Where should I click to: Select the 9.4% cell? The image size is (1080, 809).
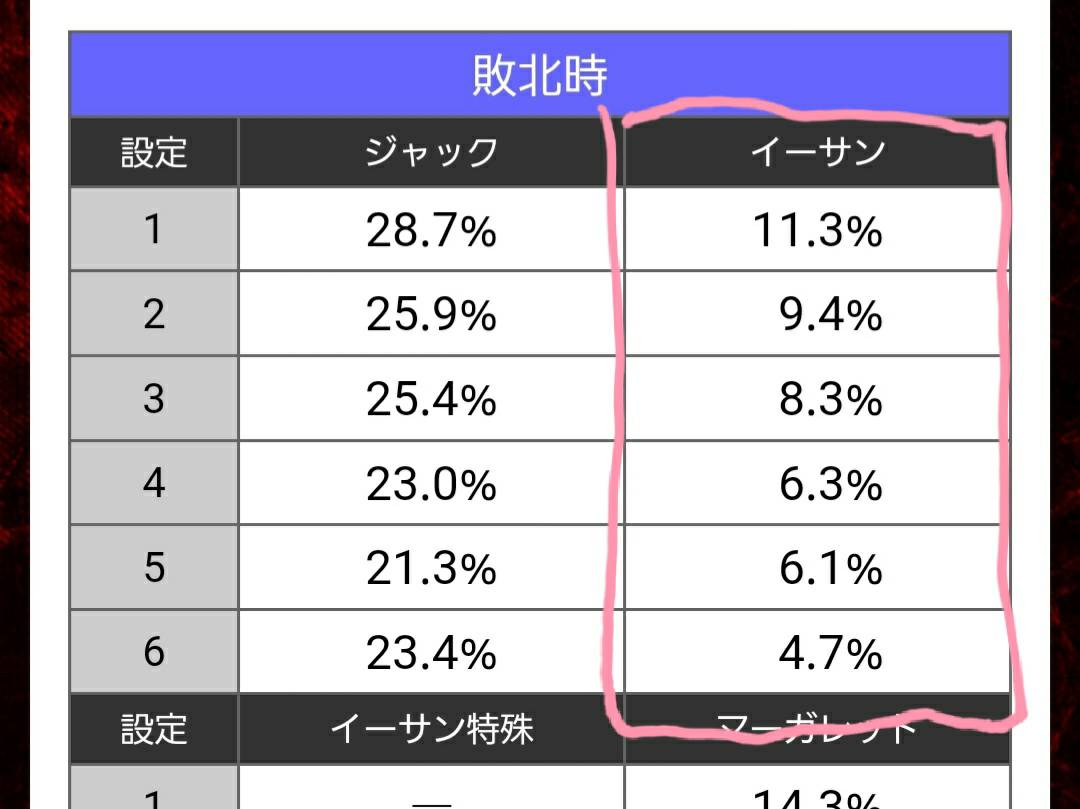(x=818, y=314)
